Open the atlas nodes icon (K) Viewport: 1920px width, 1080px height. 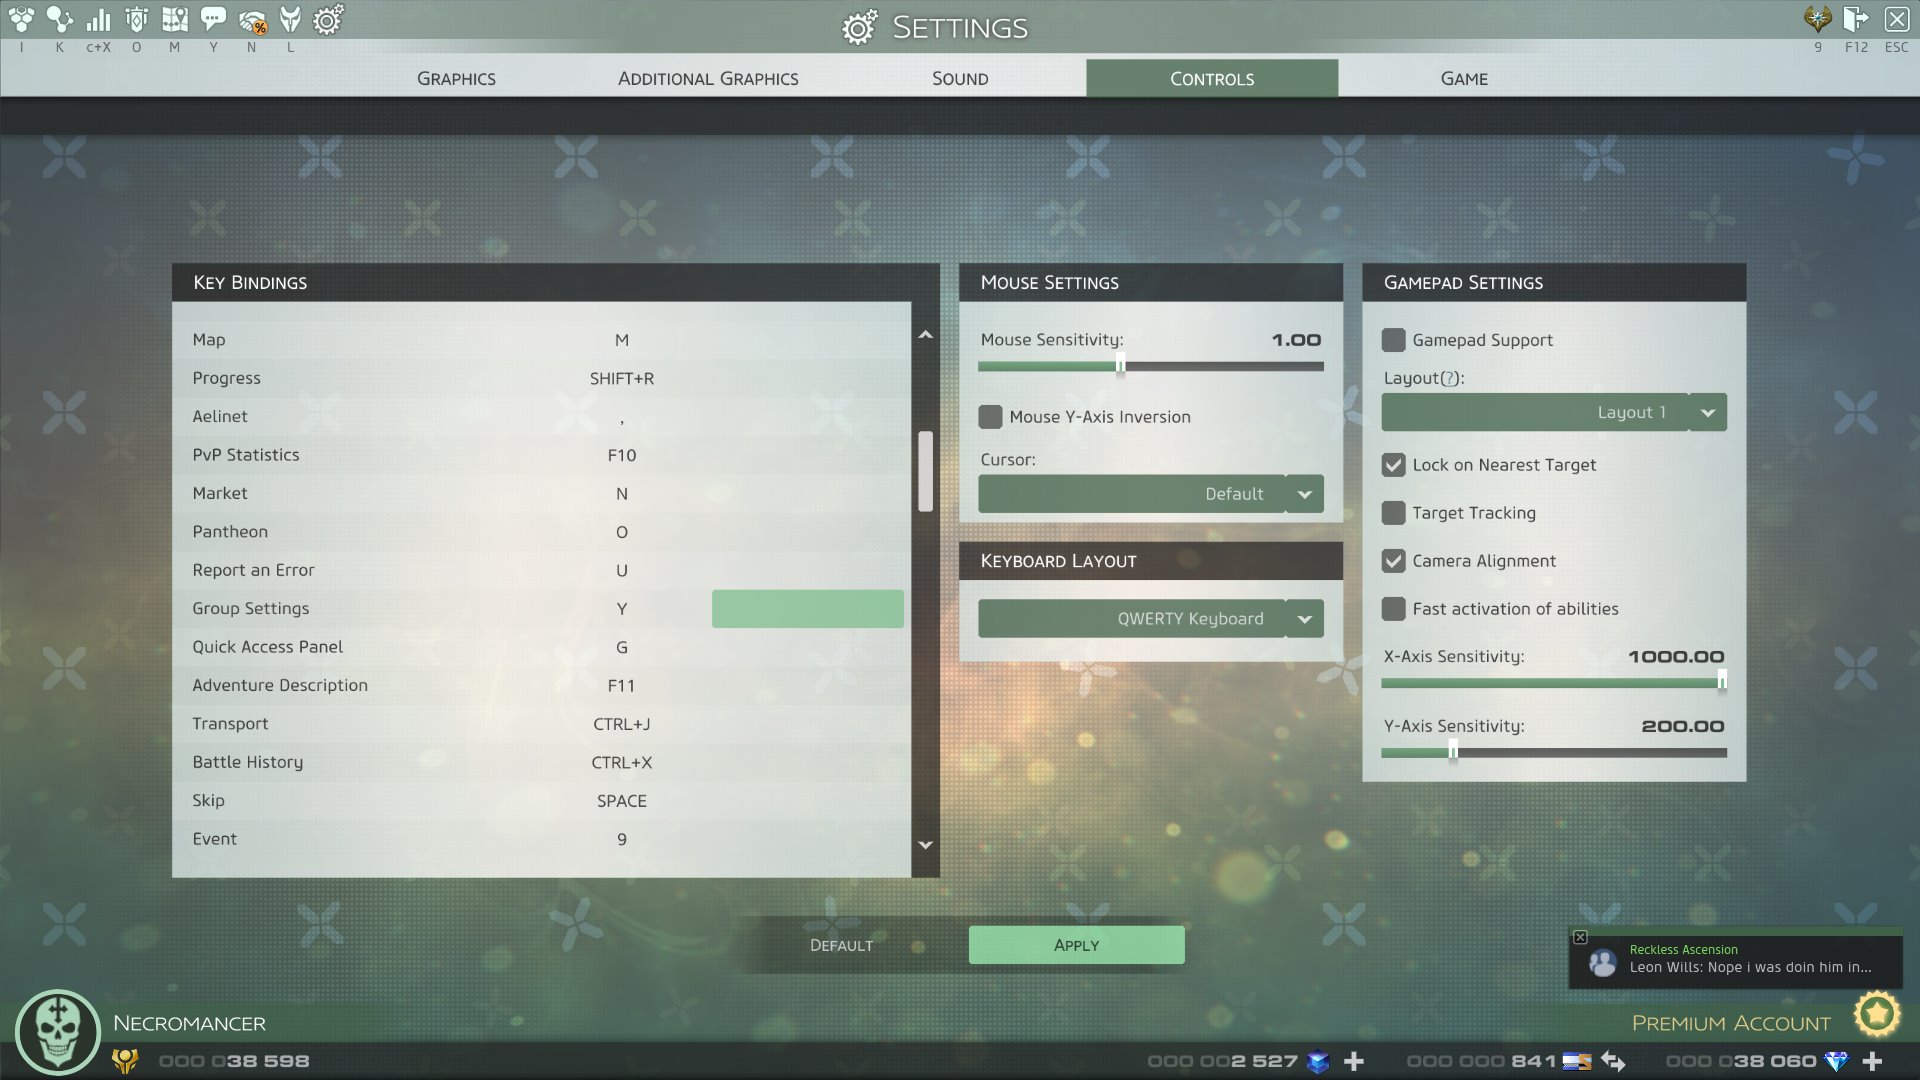coord(60,19)
